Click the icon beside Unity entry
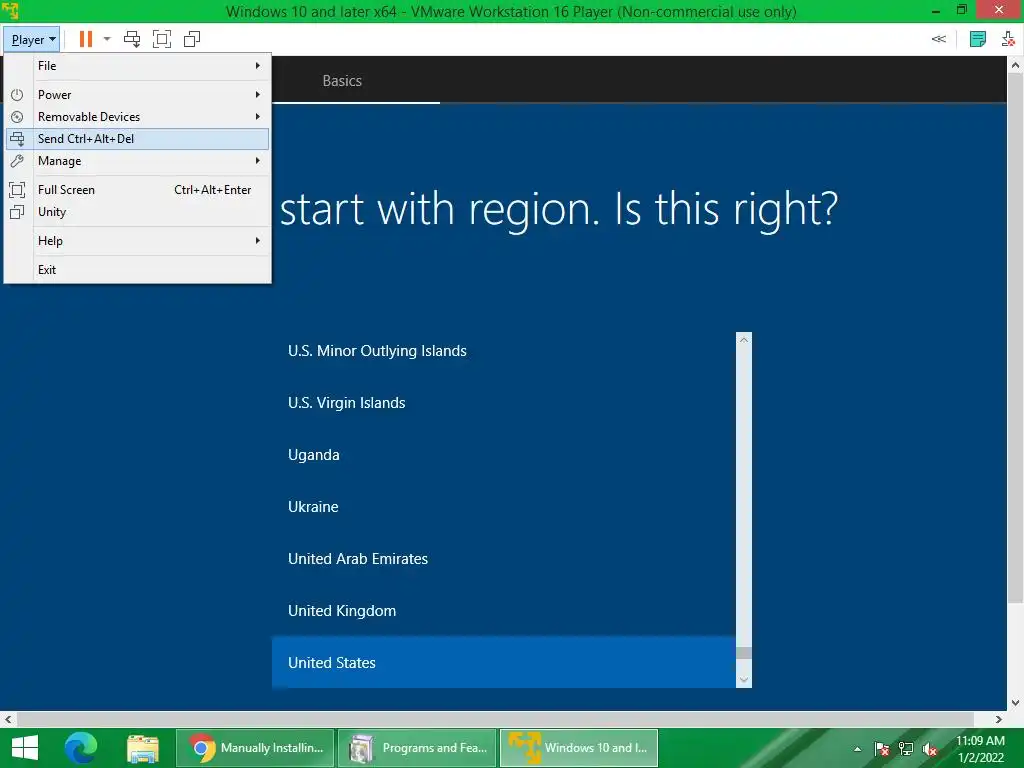The image size is (1024, 768). 18,212
